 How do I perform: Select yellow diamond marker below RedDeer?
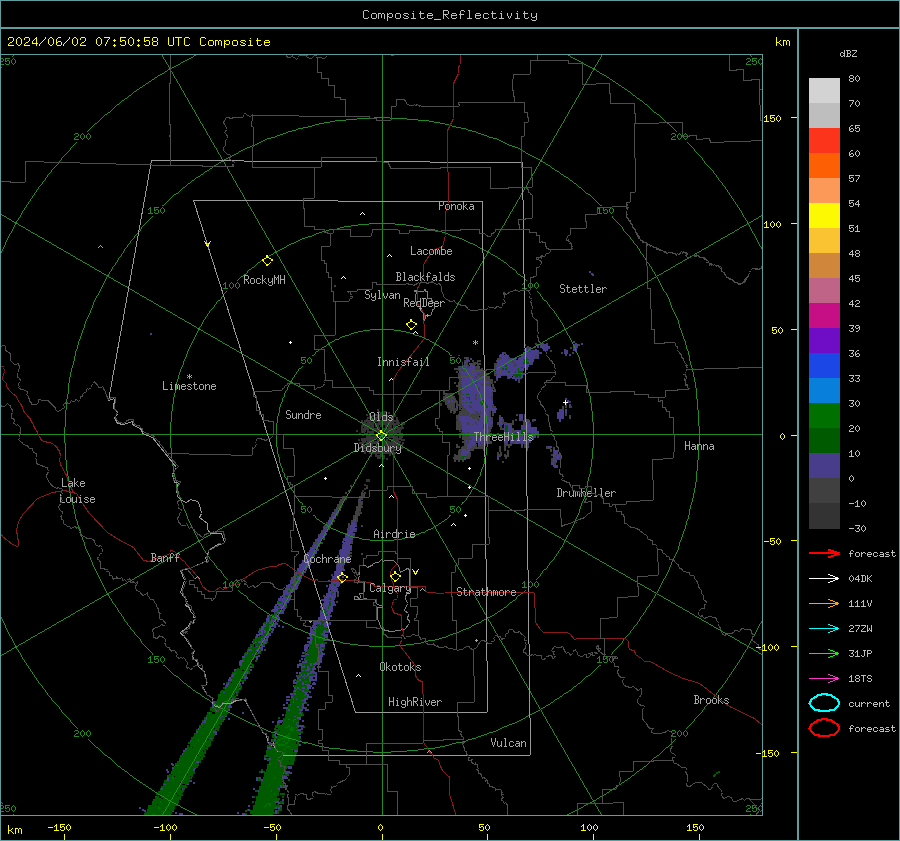[412, 325]
